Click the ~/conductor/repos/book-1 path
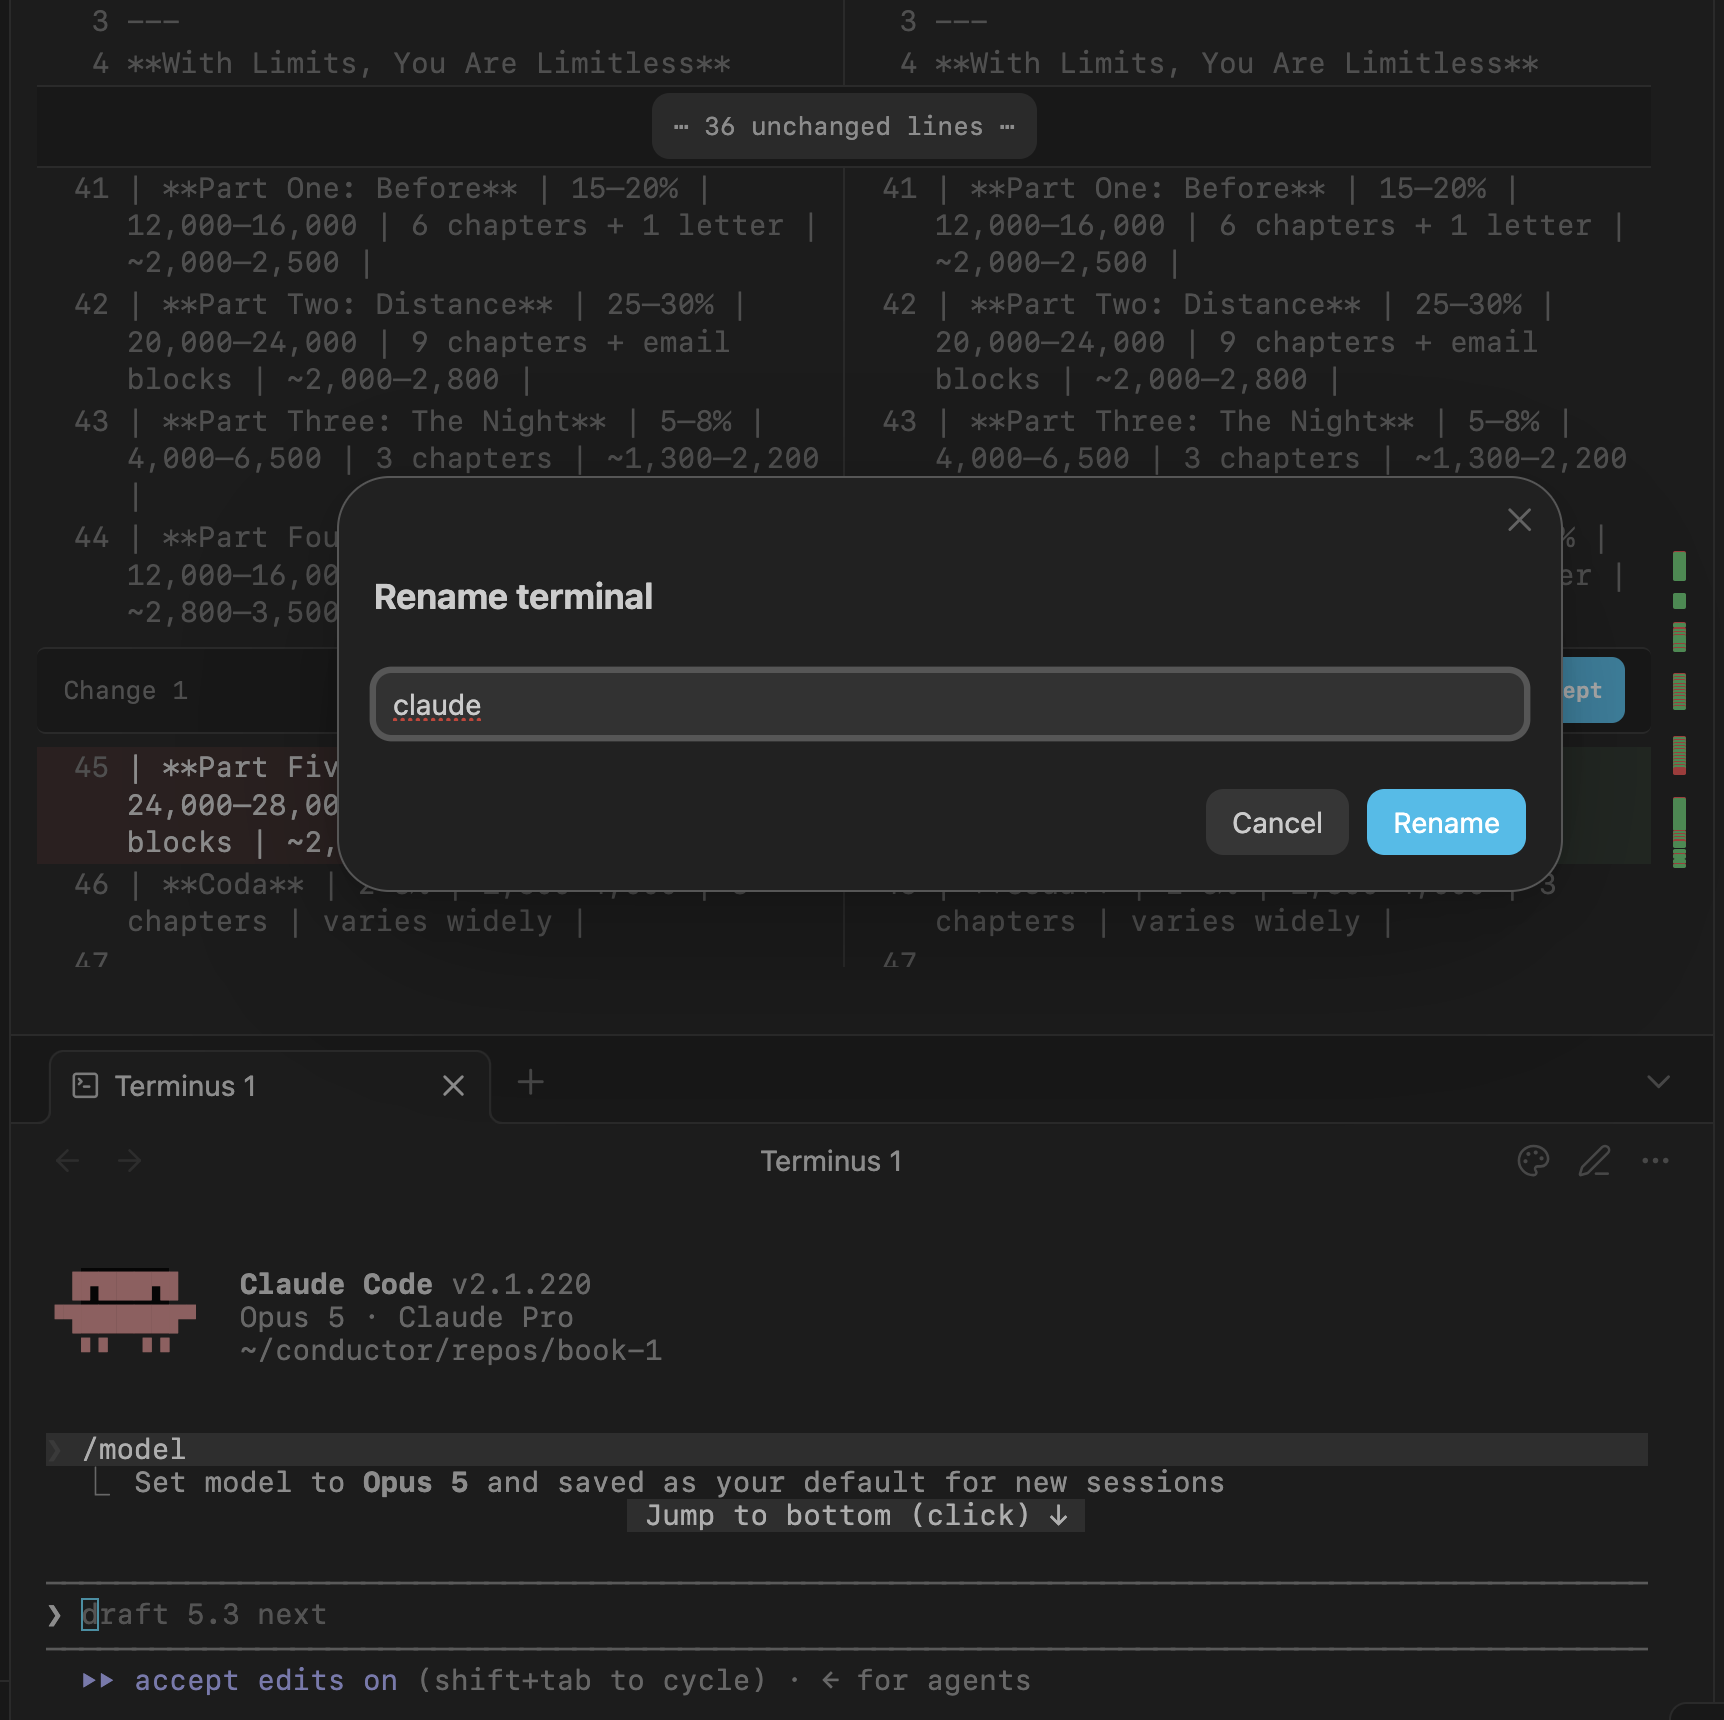The height and width of the screenshot is (1720, 1724). click(450, 1351)
